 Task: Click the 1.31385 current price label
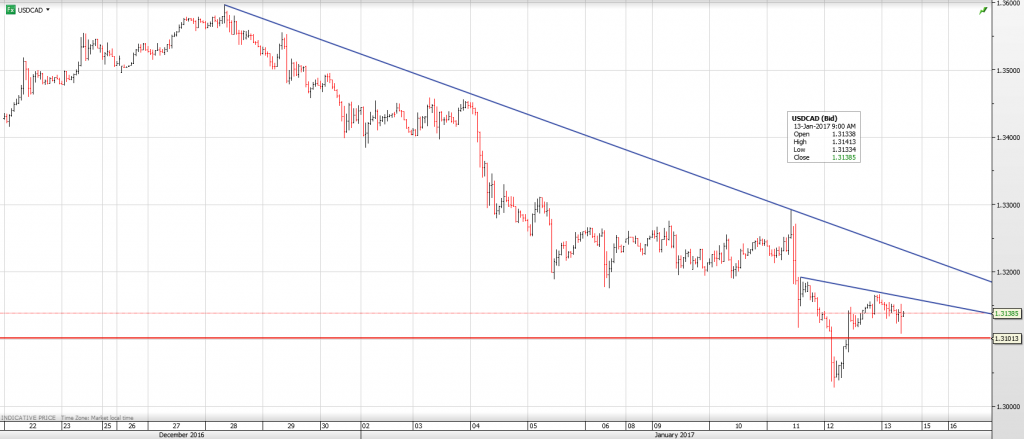click(1006, 313)
